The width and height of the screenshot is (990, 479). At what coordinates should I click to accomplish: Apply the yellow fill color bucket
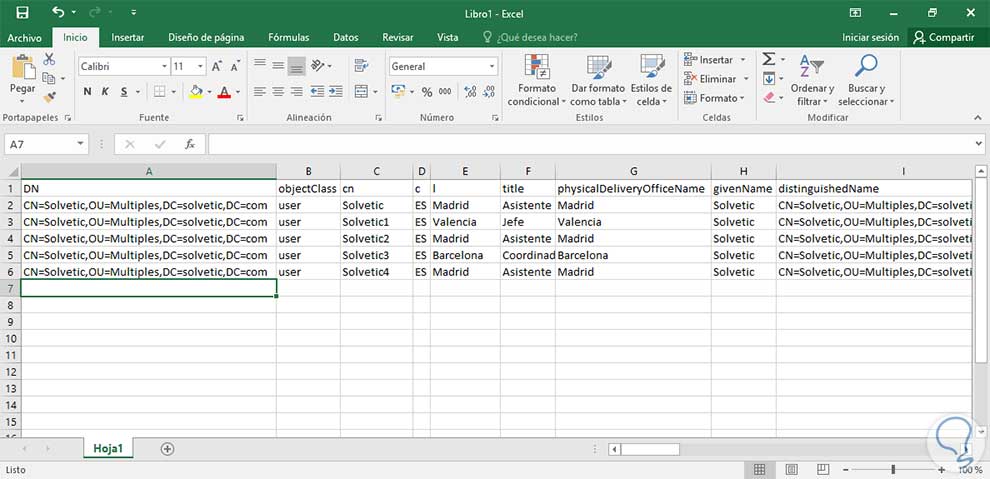click(x=196, y=92)
